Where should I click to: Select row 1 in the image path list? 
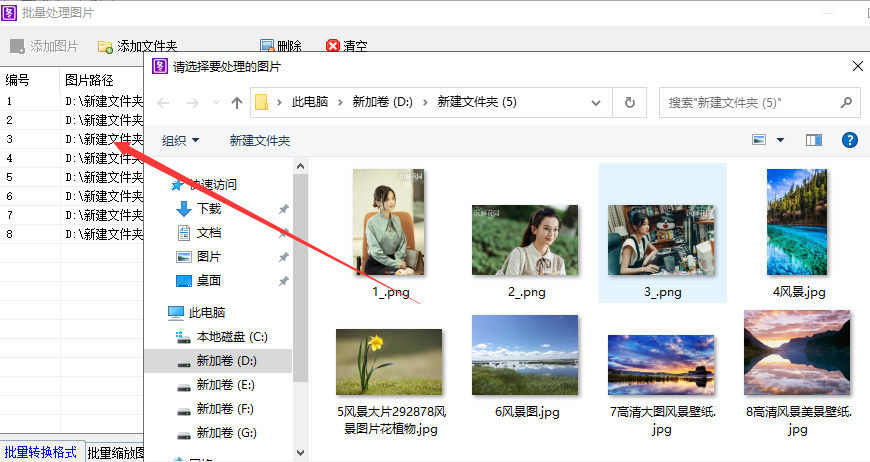tap(72, 101)
